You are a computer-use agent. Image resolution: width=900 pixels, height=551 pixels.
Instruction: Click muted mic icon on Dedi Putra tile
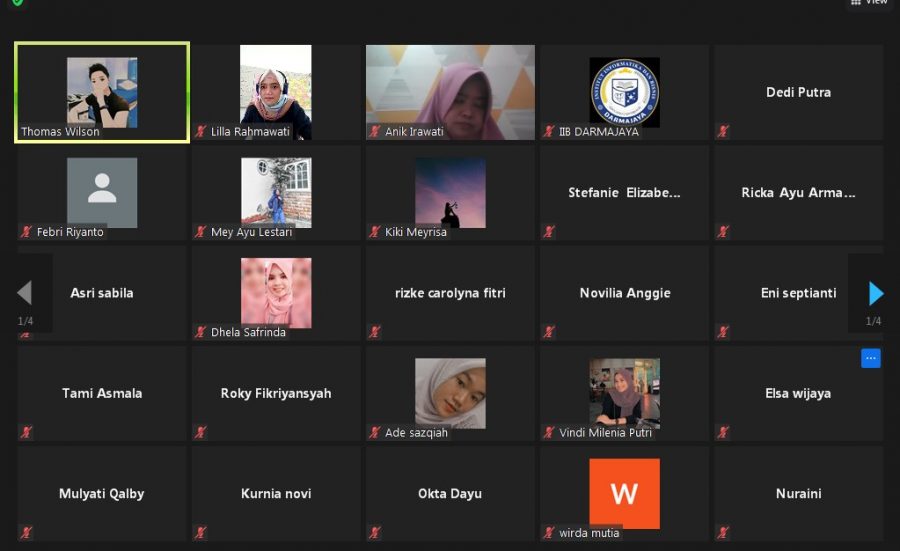tap(723, 131)
